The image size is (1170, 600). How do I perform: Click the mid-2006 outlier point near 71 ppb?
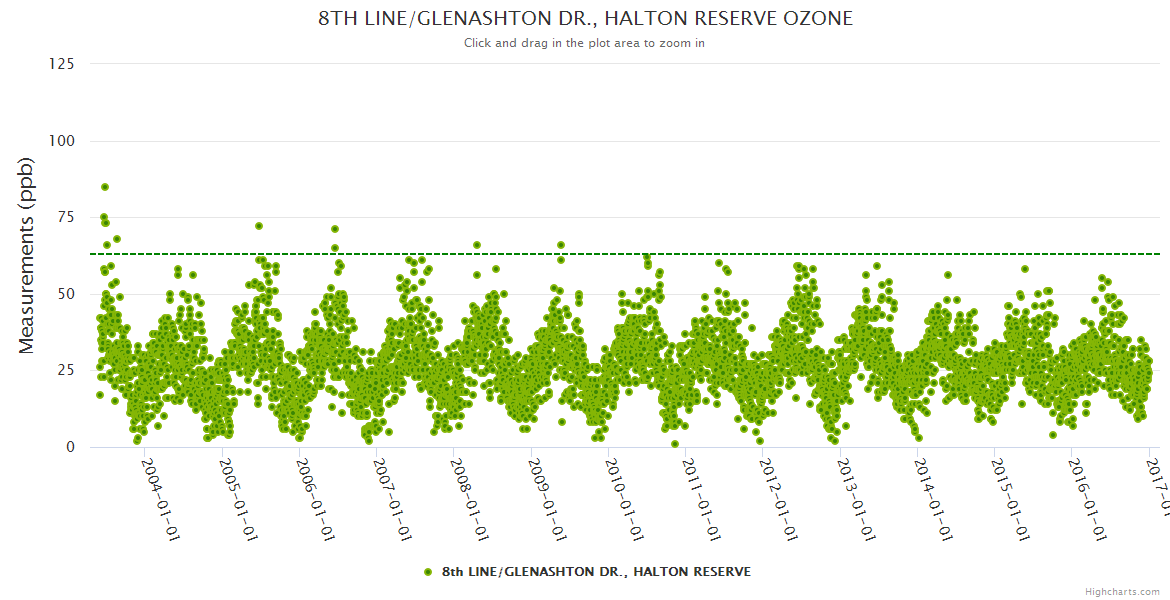coord(335,229)
